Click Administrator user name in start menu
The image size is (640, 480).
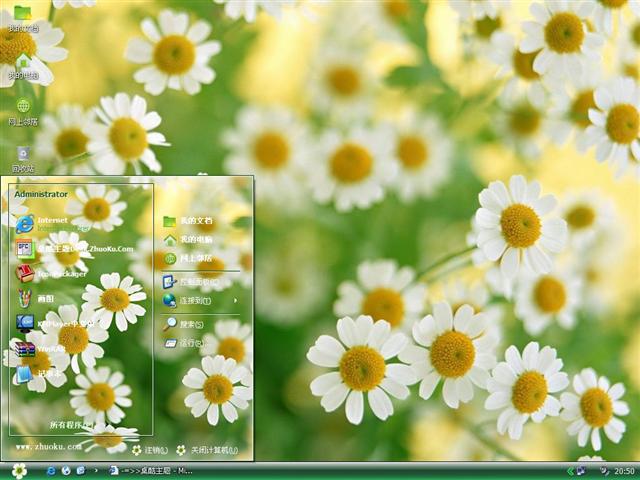[41, 194]
